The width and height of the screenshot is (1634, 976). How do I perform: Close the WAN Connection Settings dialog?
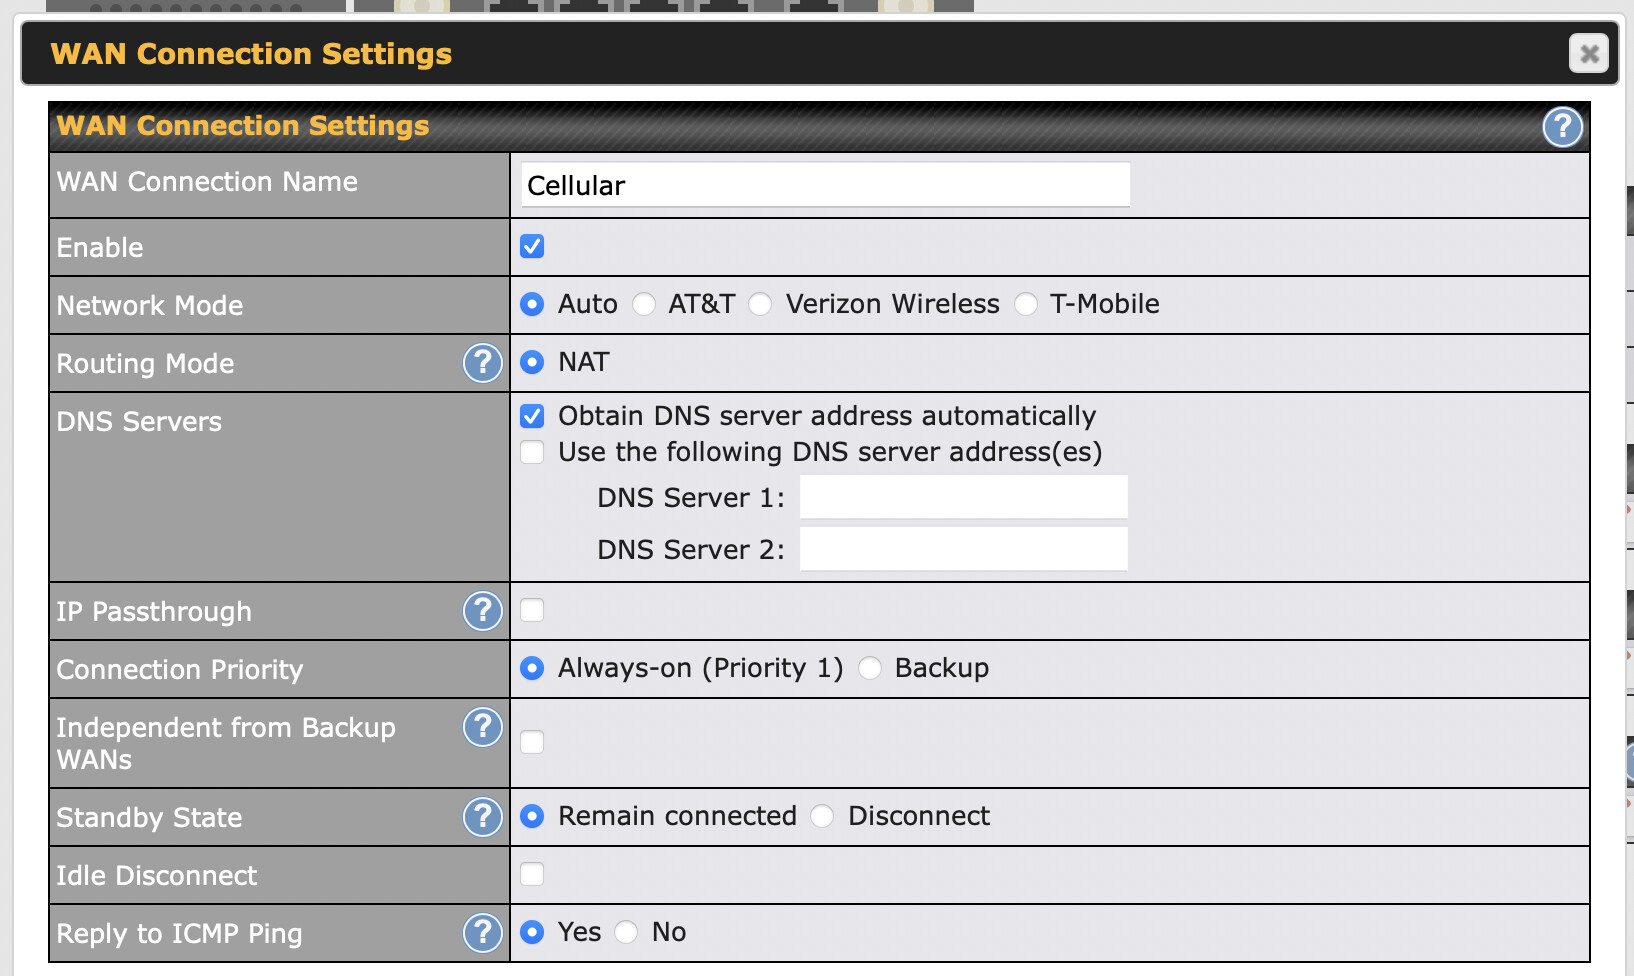click(1588, 53)
